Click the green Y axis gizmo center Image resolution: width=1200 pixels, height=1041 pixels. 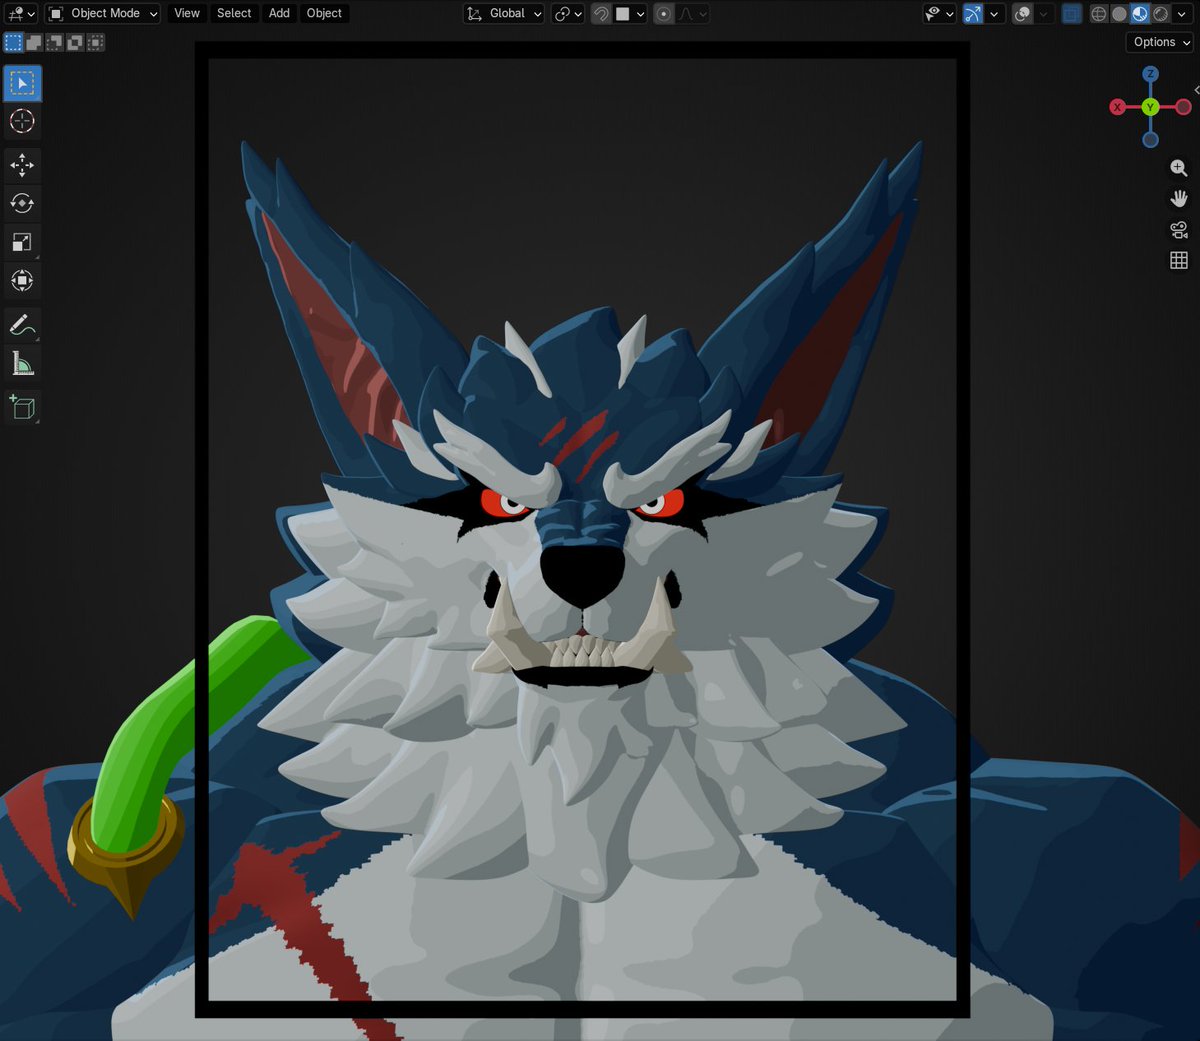point(1150,107)
